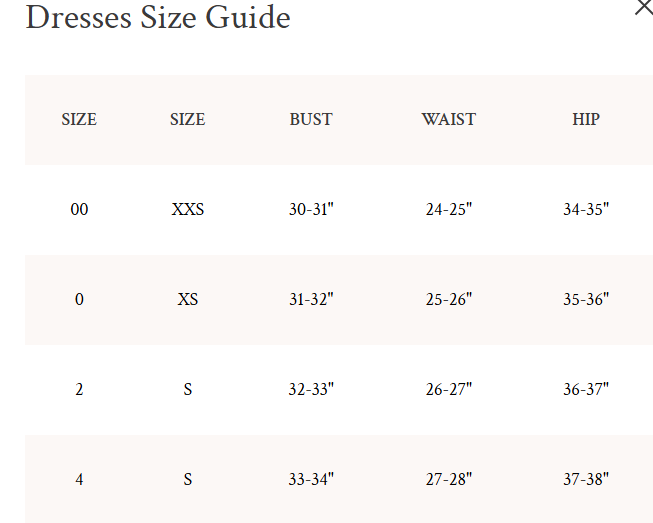Image resolution: width=653 pixels, height=523 pixels.
Task: Choose the 37-38" hip measurement
Action: [586, 479]
